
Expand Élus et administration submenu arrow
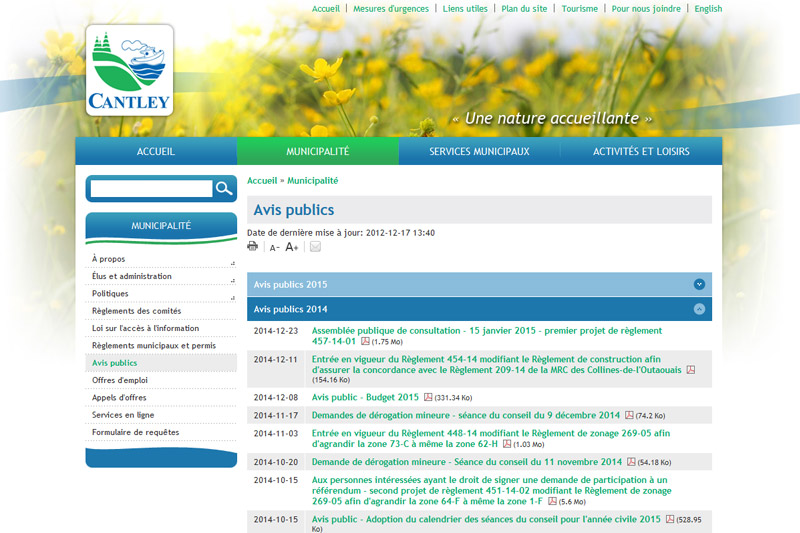233,281
